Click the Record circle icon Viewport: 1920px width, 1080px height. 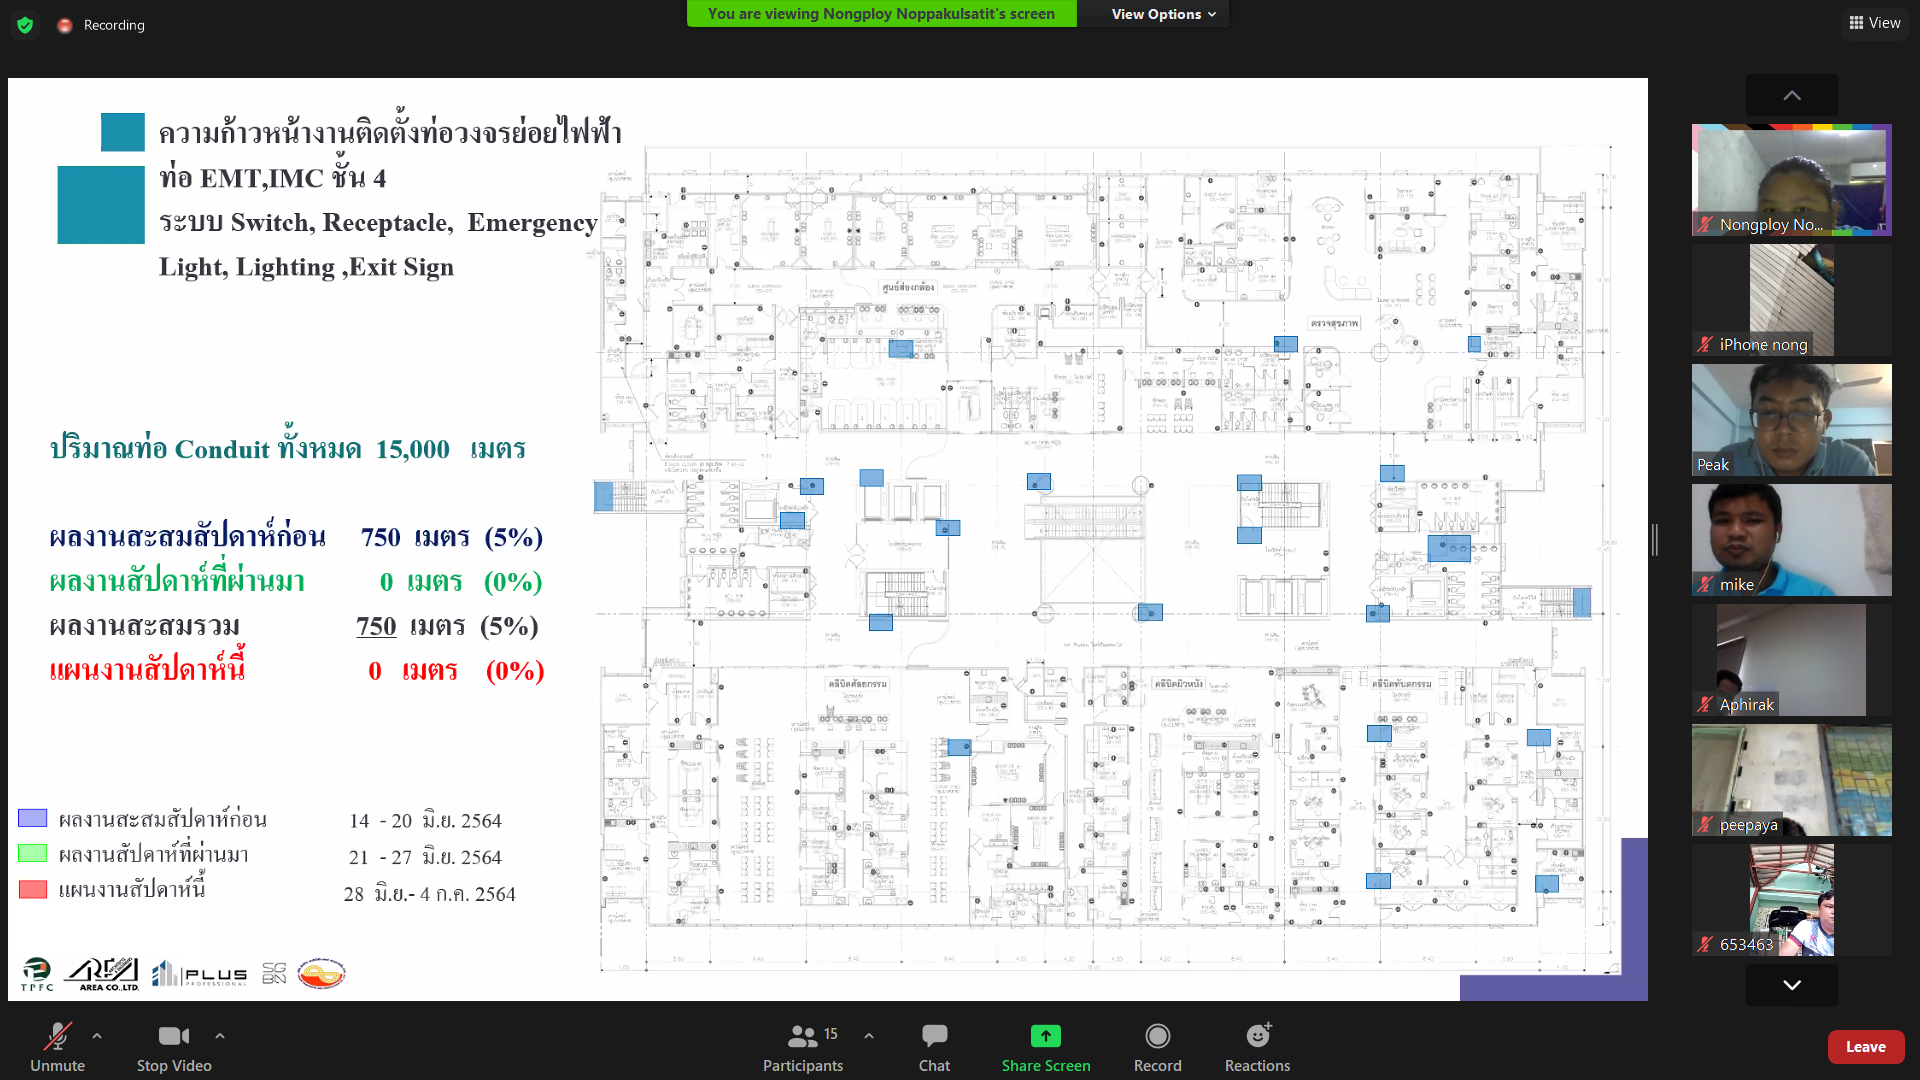(x=1157, y=1036)
